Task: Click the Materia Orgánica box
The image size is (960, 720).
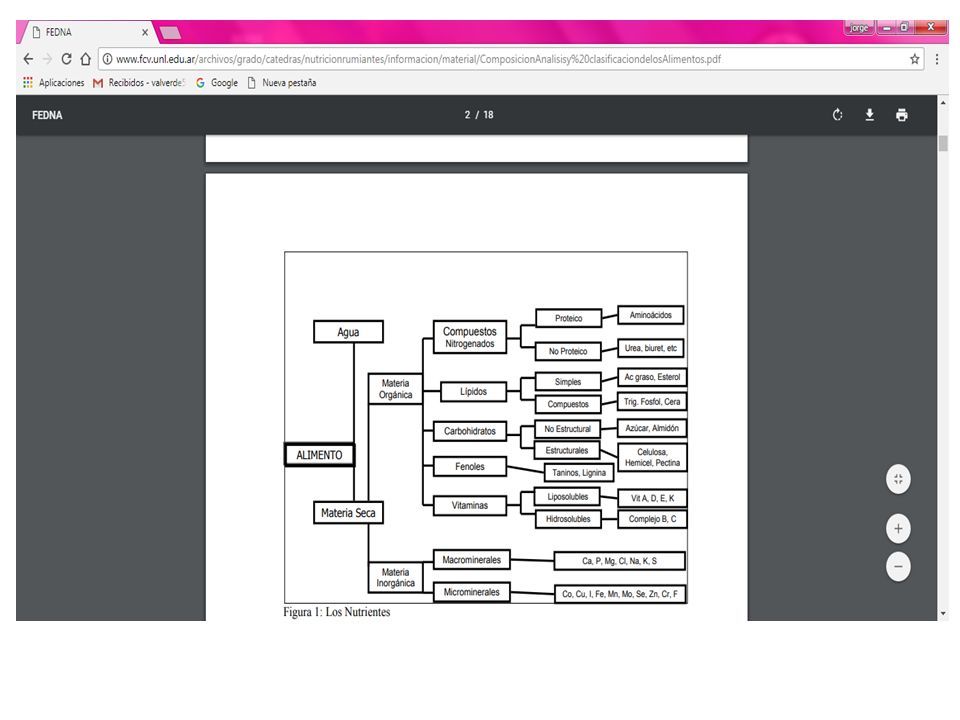Action: (x=396, y=389)
